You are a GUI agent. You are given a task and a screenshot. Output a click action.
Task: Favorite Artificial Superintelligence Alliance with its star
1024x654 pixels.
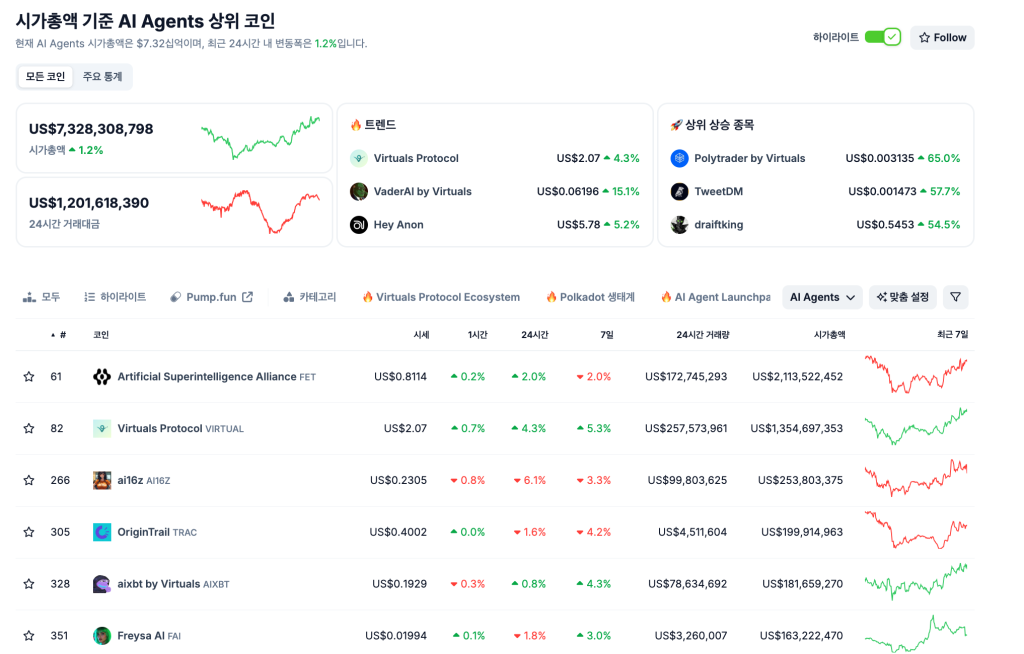click(29, 376)
